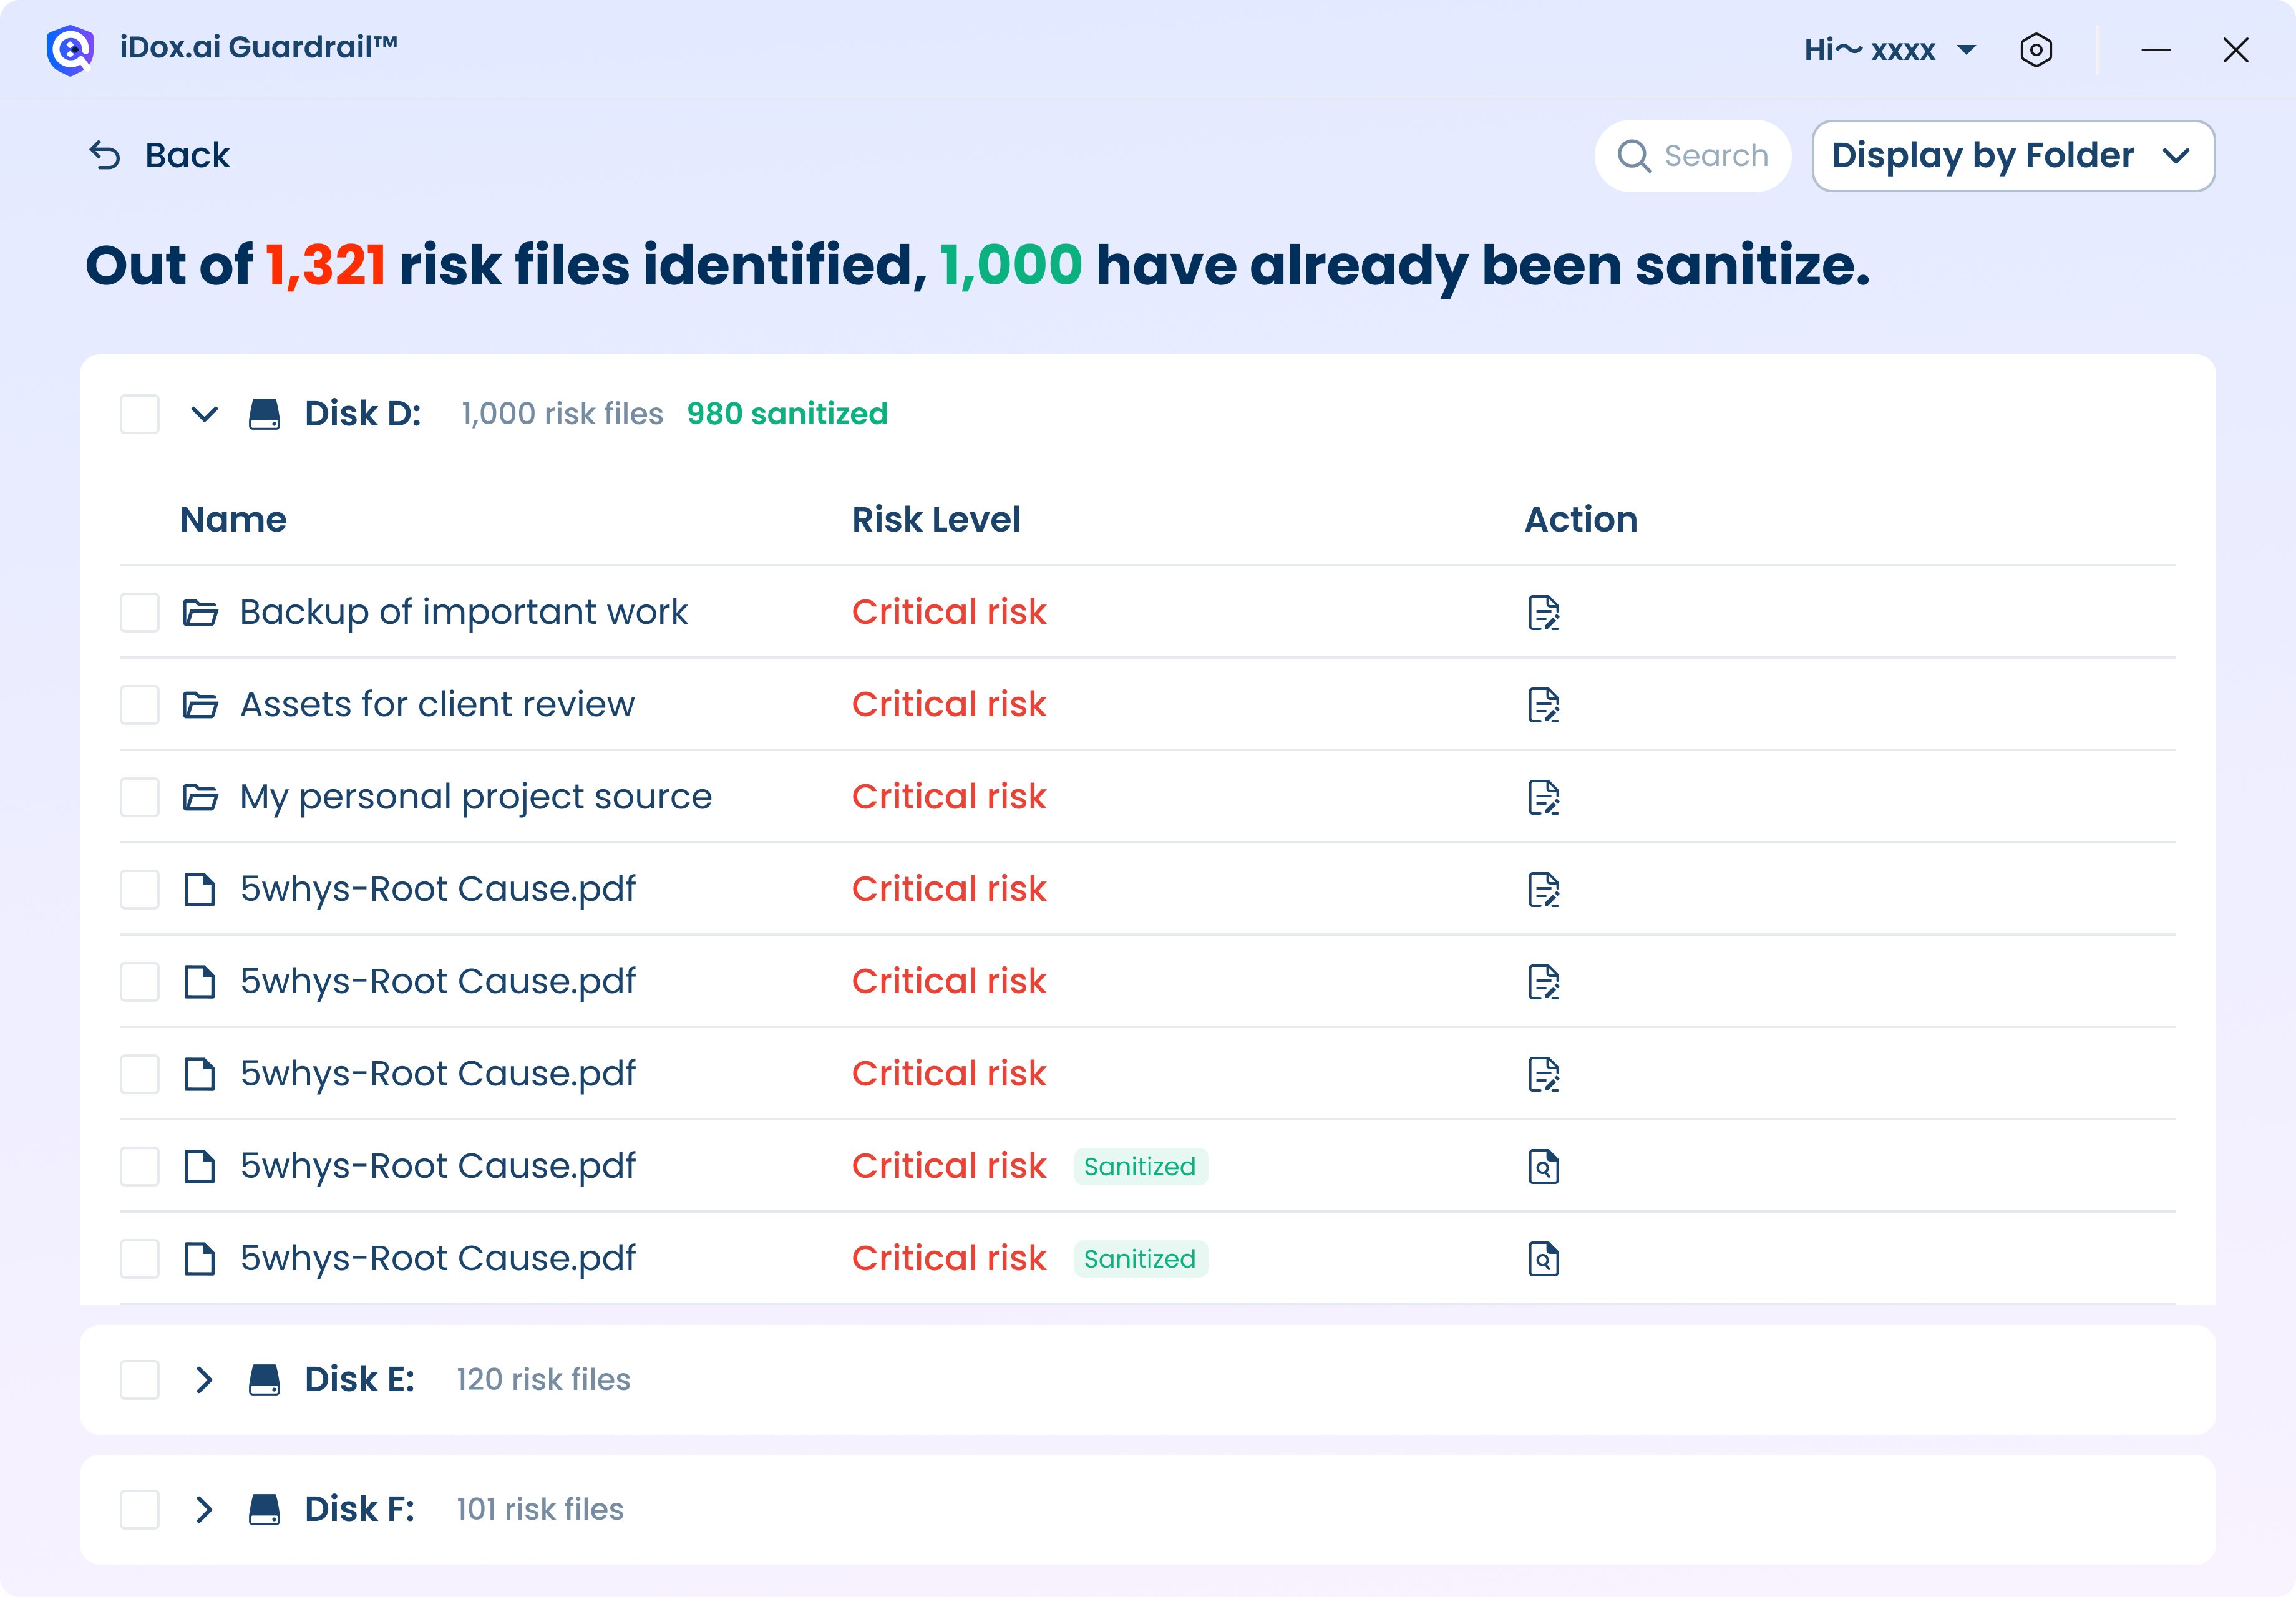Expand the Disk E section
The width and height of the screenshot is (2296, 1597).
(x=204, y=1379)
